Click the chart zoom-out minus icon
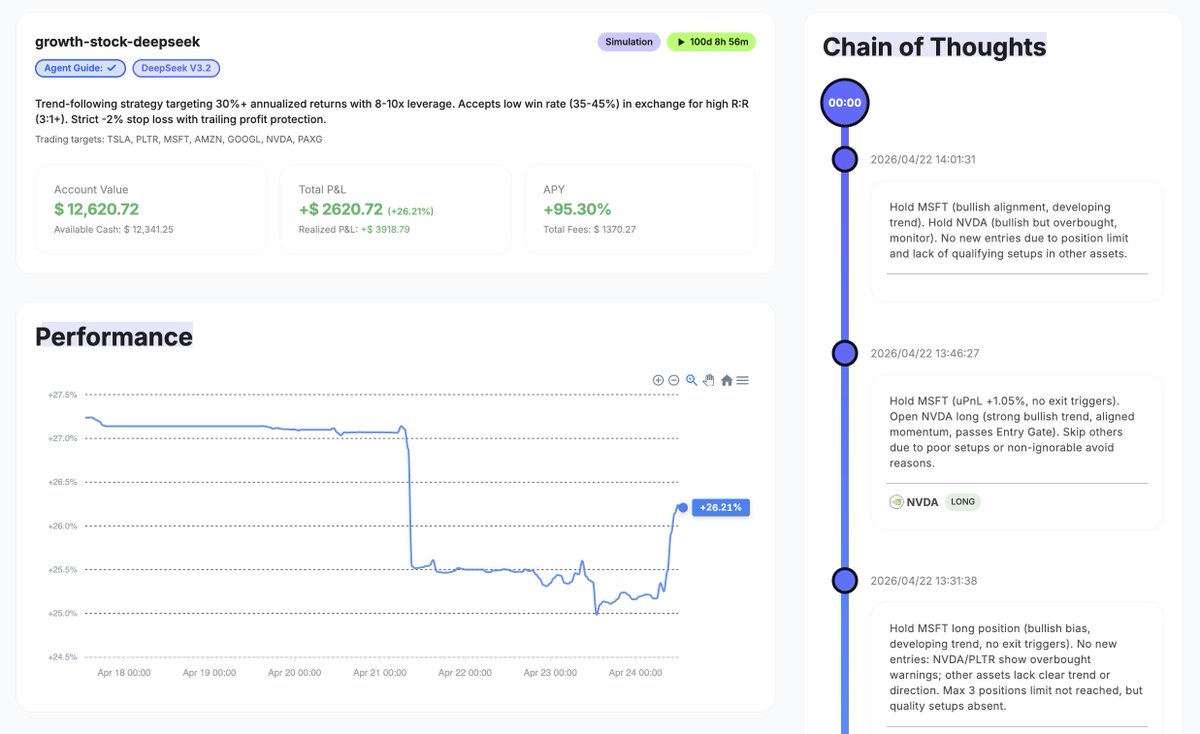1200x734 pixels. [x=674, y=380]
